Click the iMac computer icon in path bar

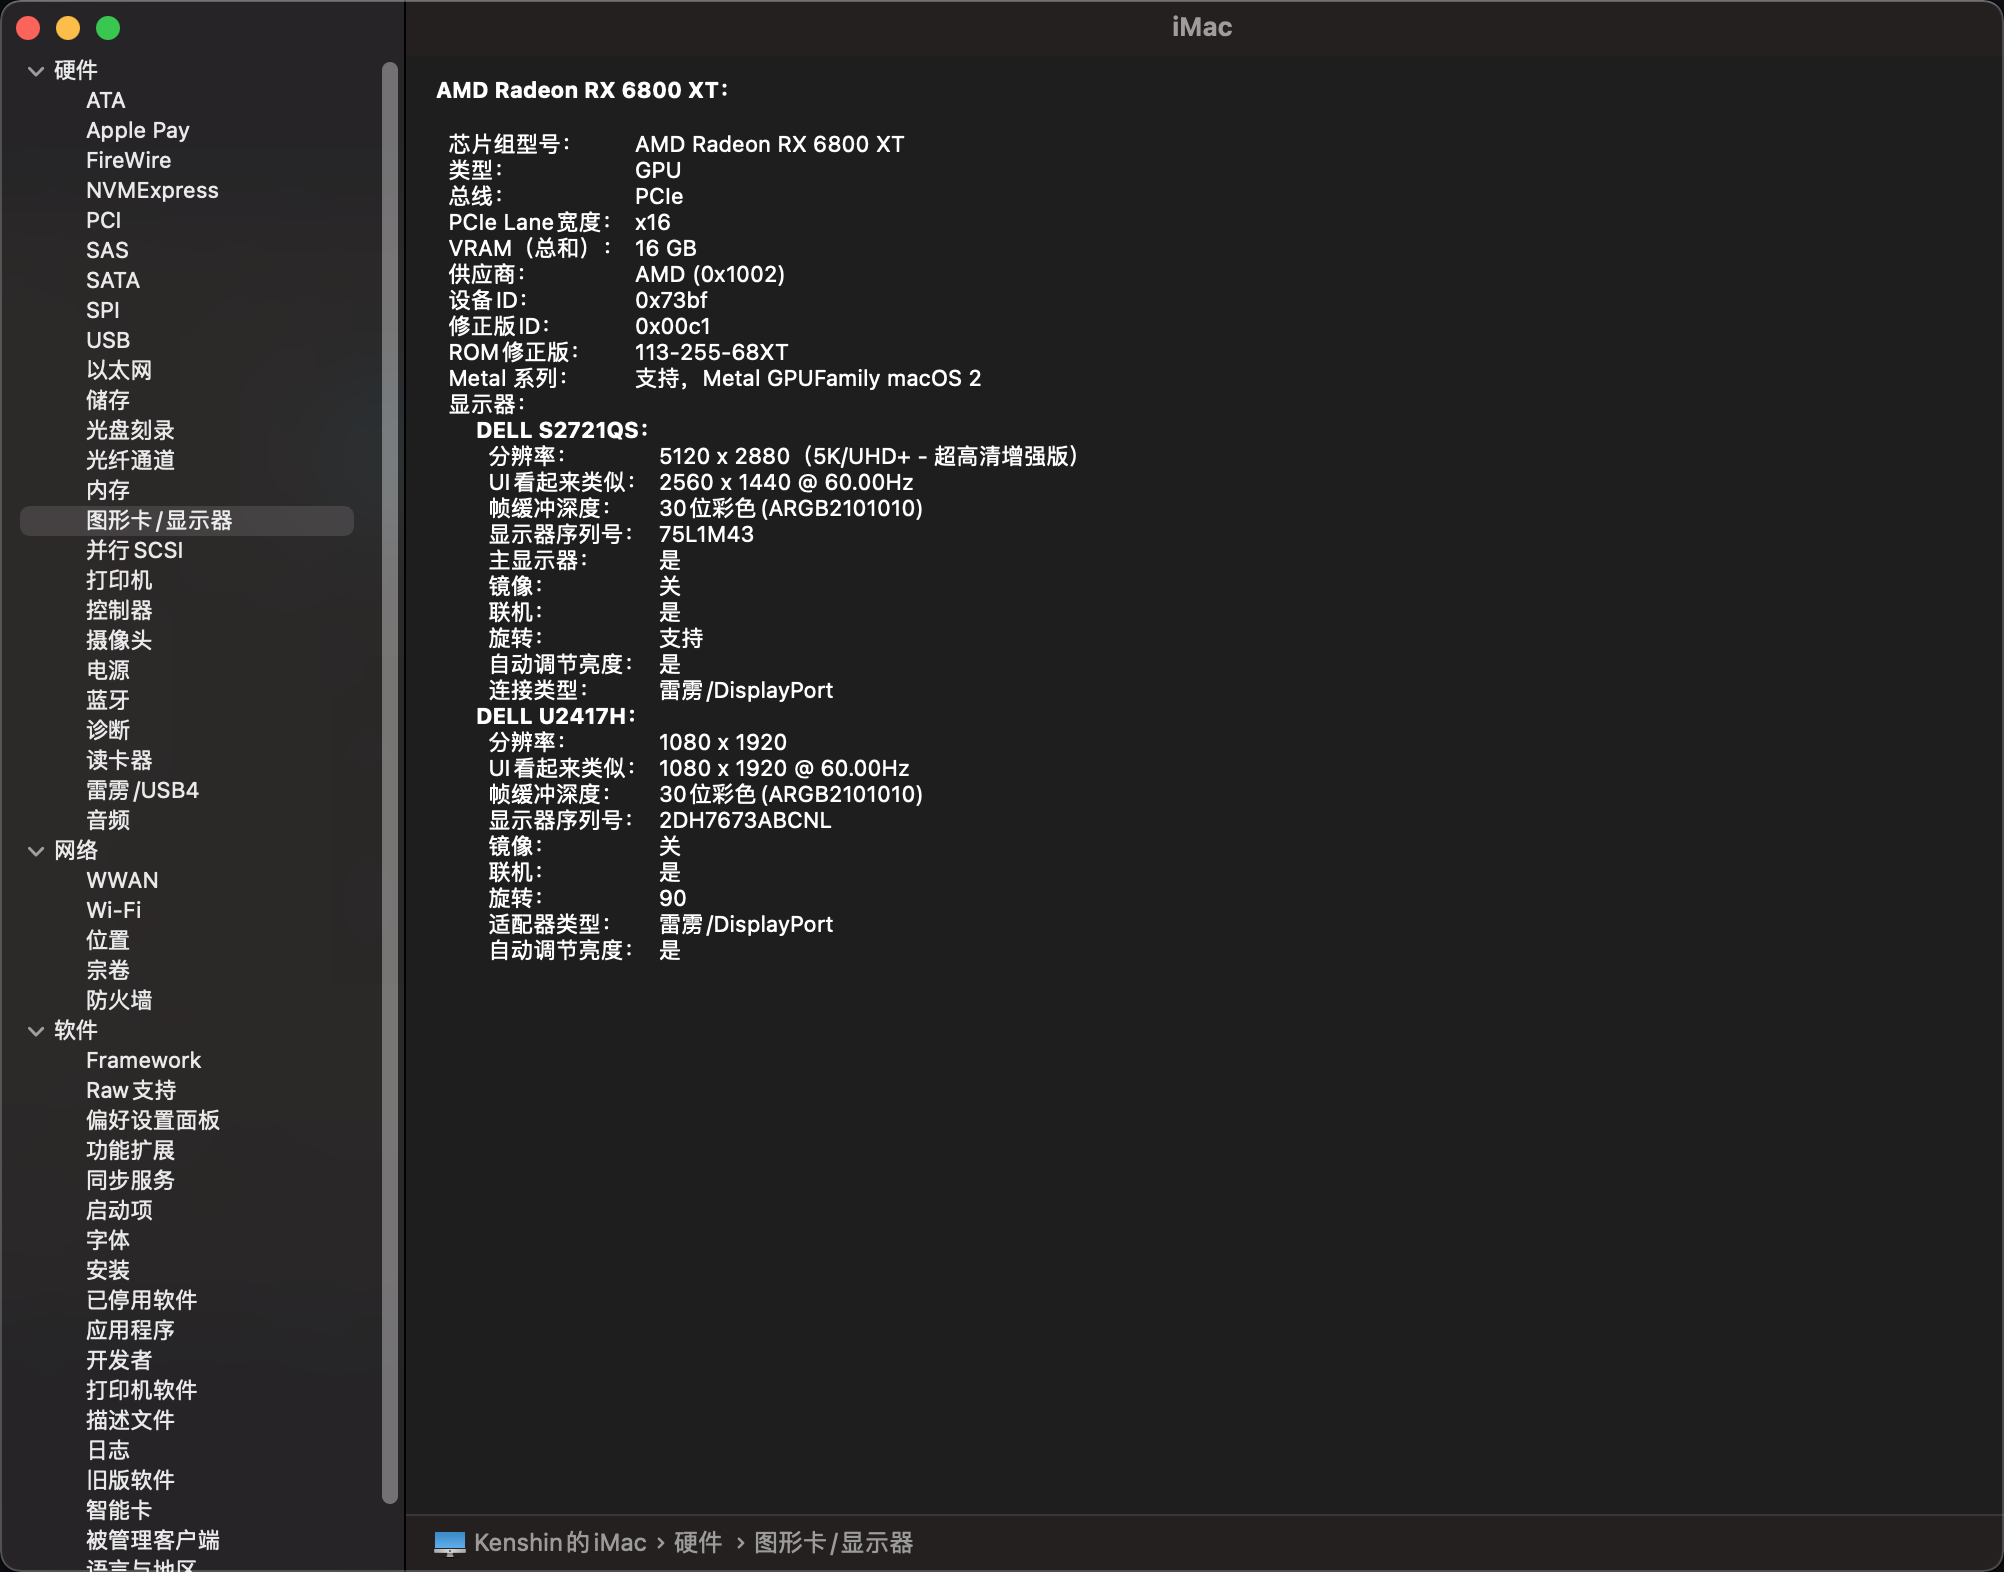pos(450,1543)
